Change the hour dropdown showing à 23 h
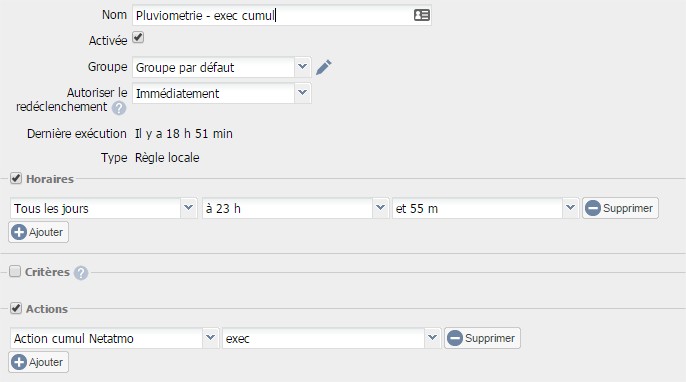 pos(295,208)
